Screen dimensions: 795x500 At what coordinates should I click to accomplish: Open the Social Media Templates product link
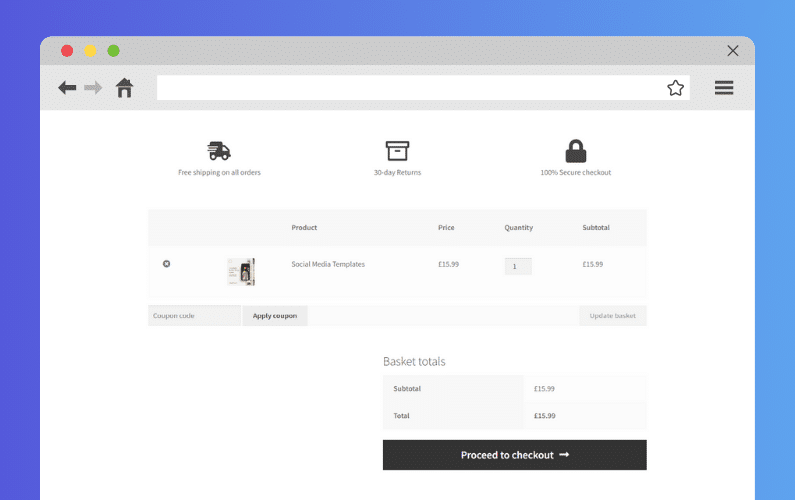pyautogui.click(x=328, y=264)
